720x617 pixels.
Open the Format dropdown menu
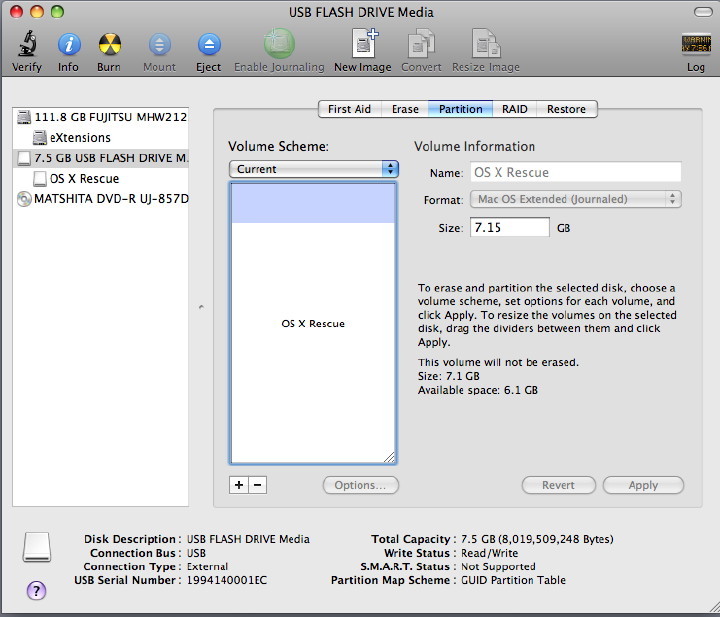[x=576, y=199]
